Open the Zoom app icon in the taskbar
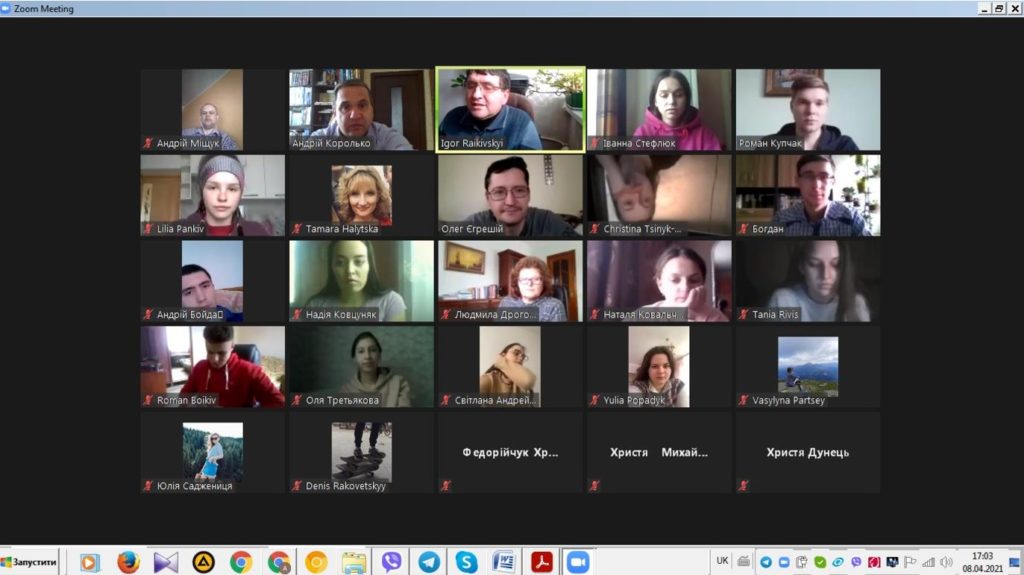 pyautogui.click(x=577, y=562)
